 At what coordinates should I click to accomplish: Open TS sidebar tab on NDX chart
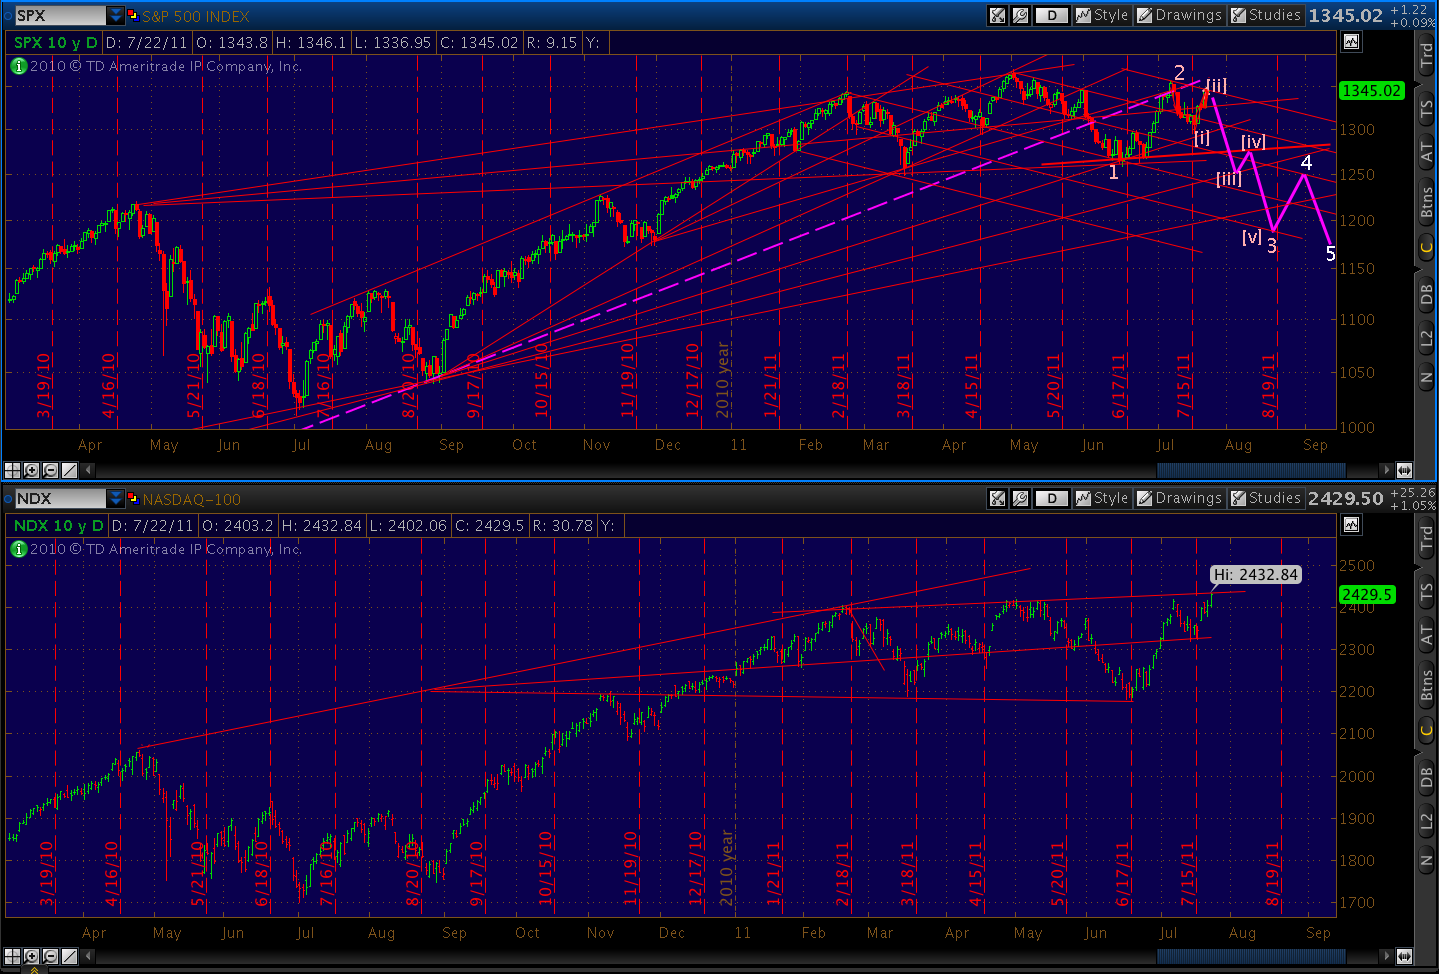pos(1427,593)
